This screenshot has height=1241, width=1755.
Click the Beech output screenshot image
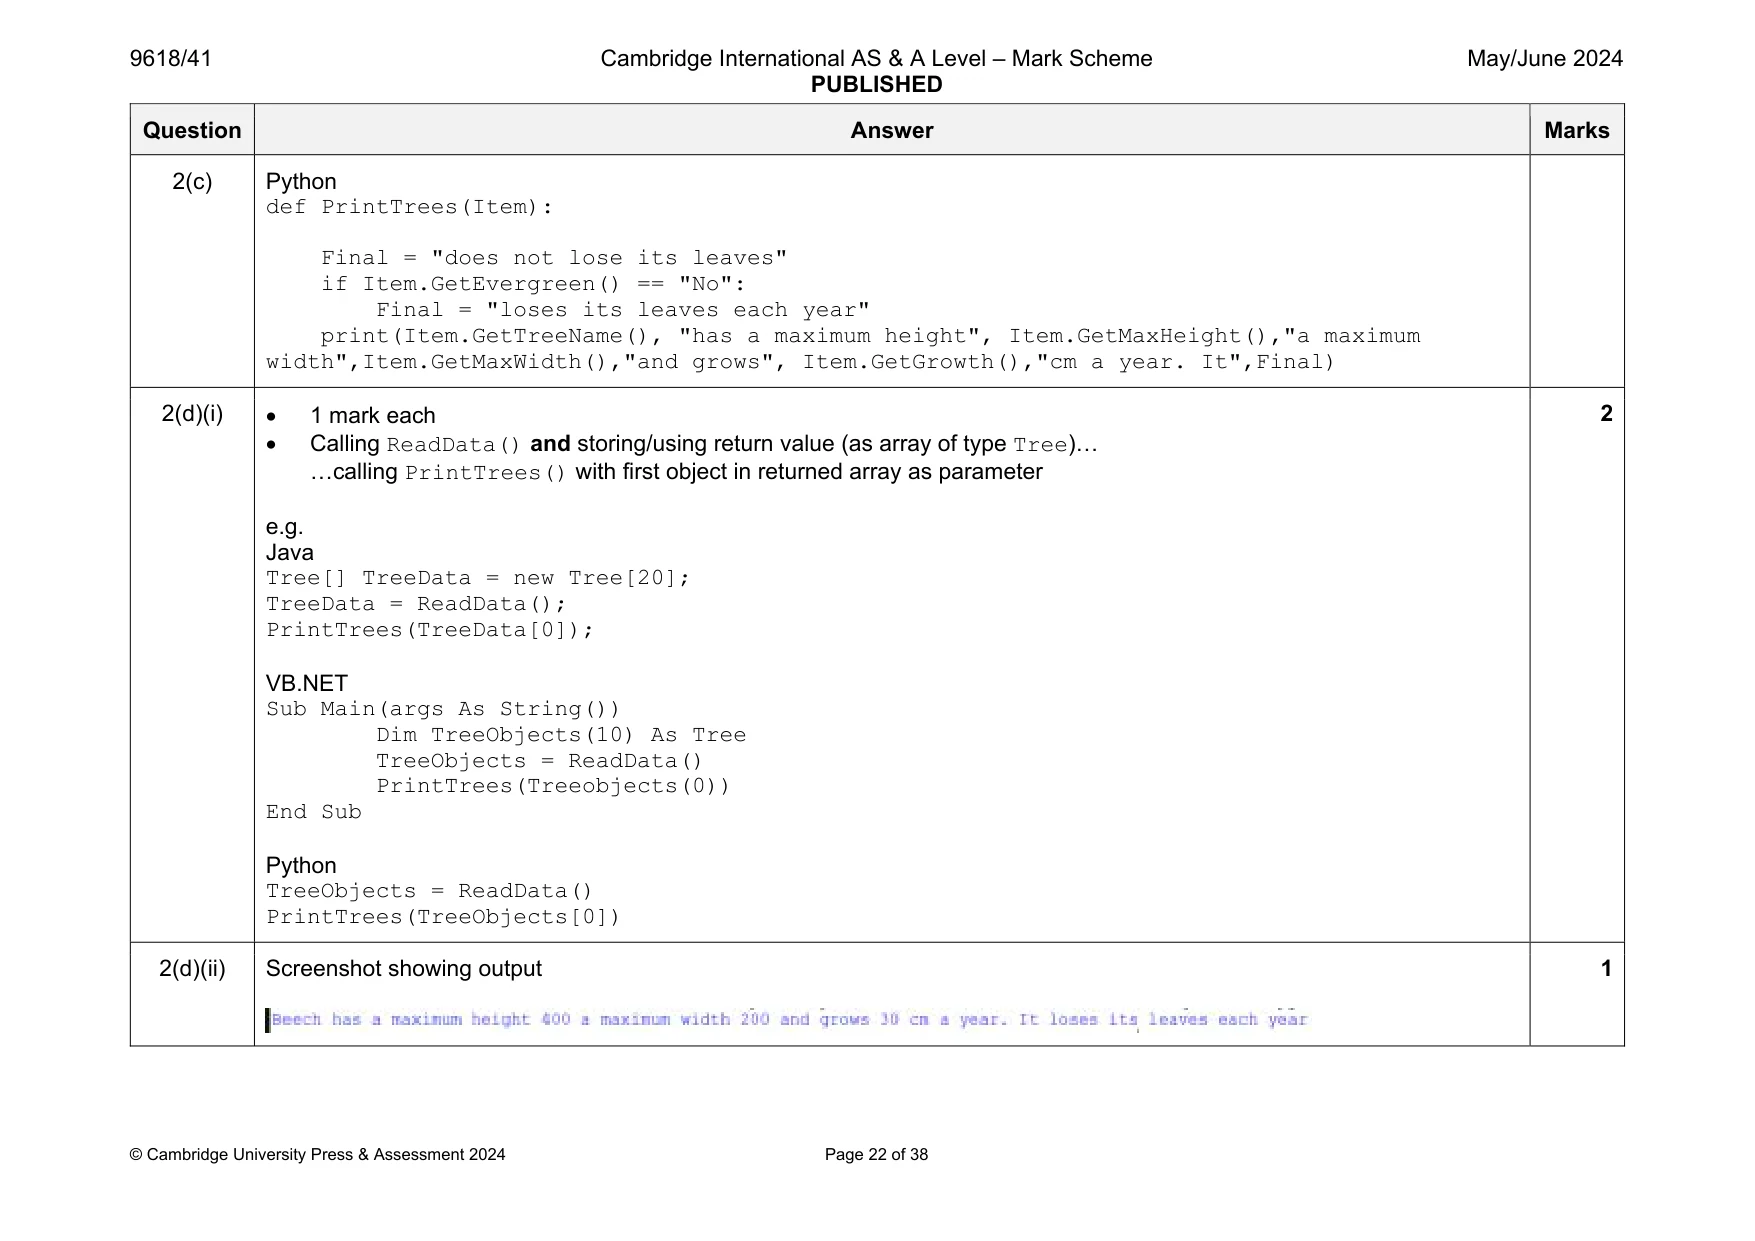point(787,1020)
